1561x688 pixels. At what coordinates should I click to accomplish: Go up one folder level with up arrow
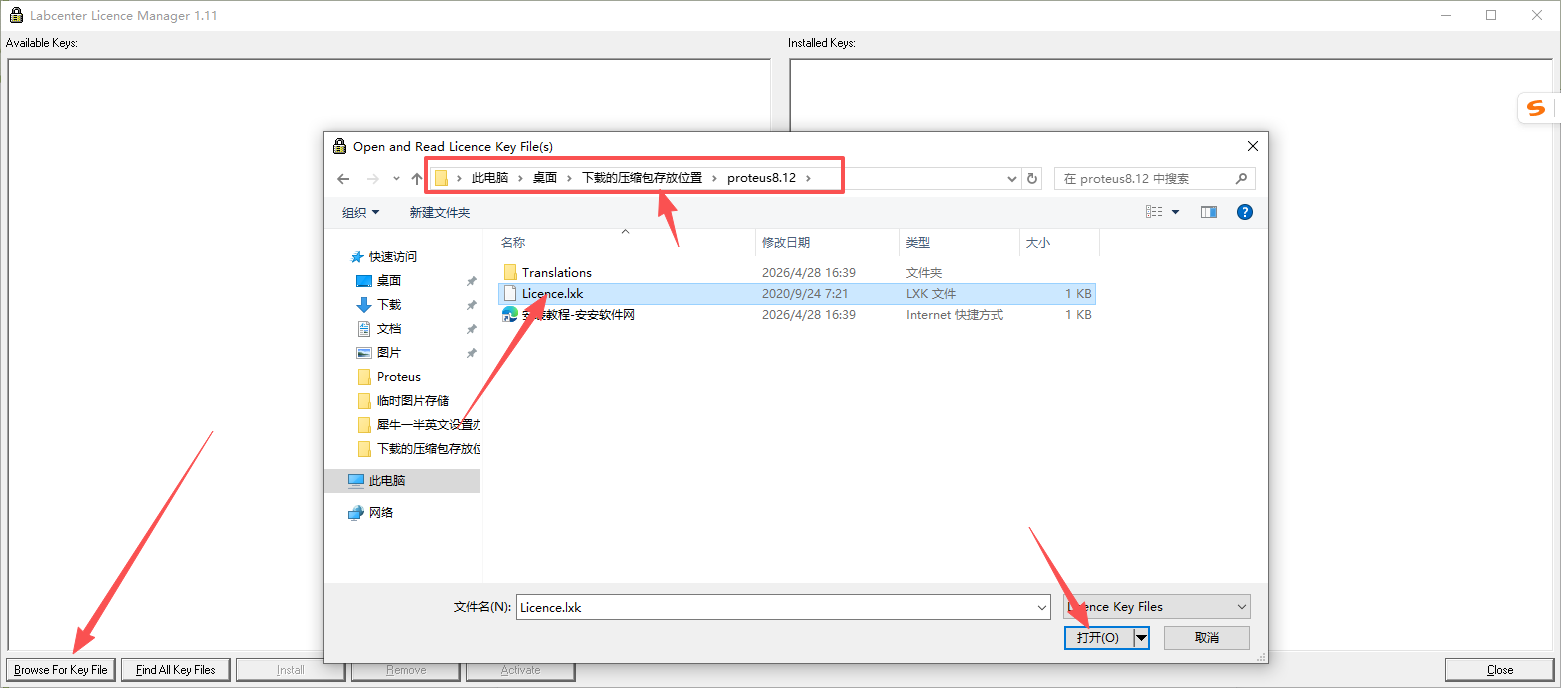pyautogui.click(x=417, y=179)
